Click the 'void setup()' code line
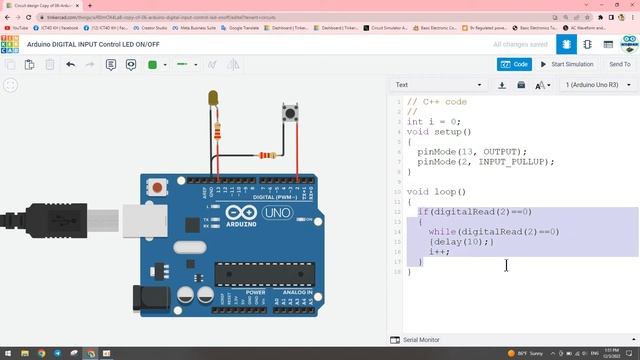This screenshot has width=640, height=360. tap(439, 132)
